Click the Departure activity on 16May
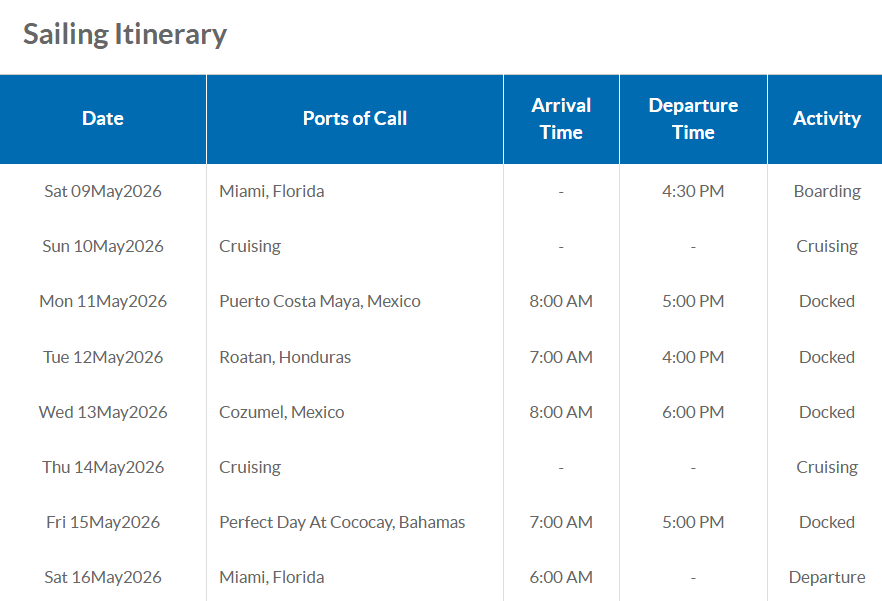The width and height of the screenshot is (882, 601). click(827, 577)
